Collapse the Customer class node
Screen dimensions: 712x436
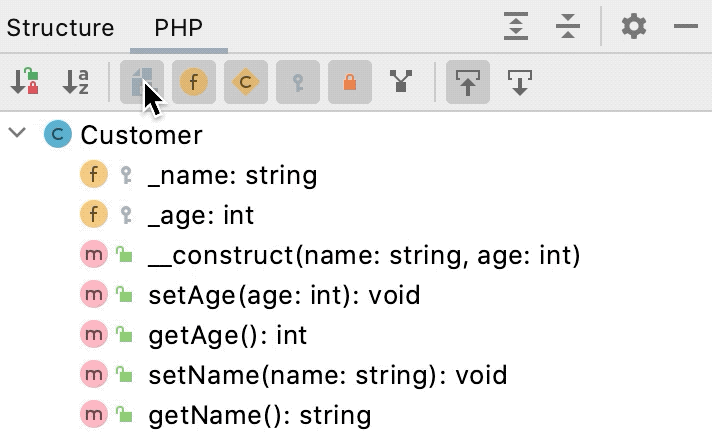click(17, 135)
